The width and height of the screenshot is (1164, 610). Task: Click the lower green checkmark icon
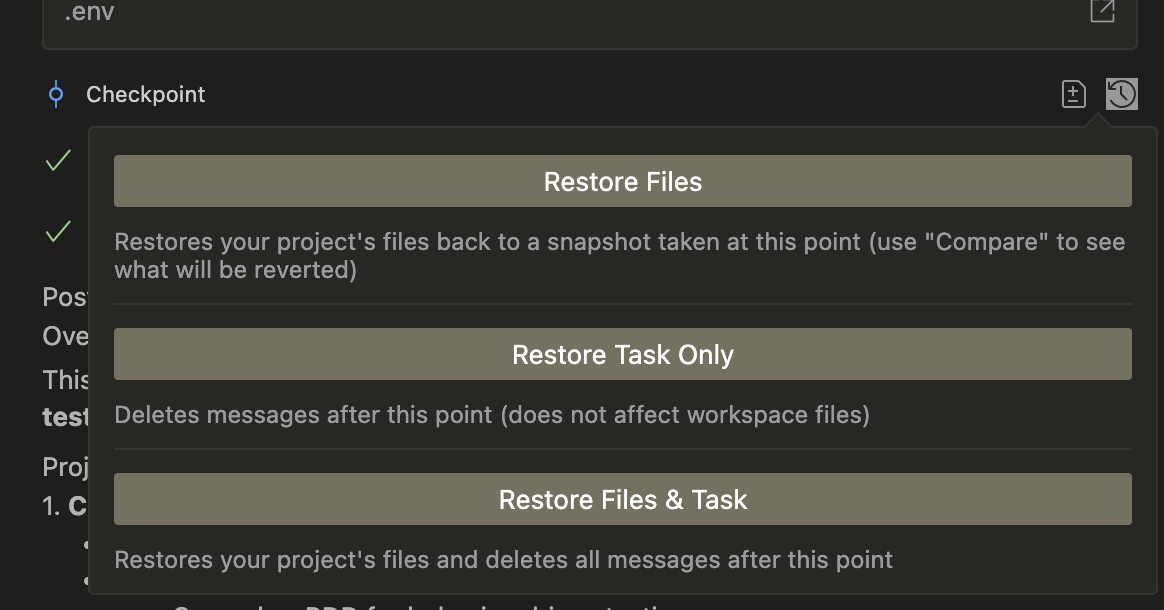[58, 232]
